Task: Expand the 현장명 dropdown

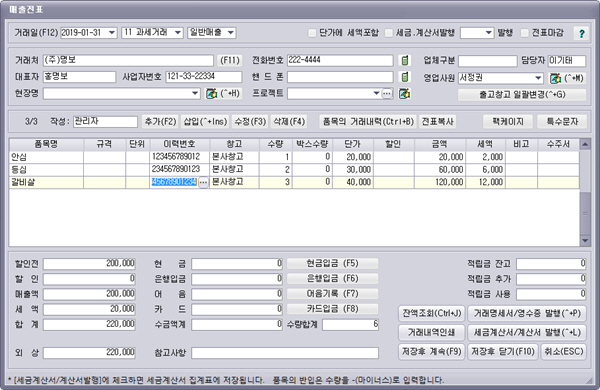Action: pyautogui.click(x=195, y=93)
